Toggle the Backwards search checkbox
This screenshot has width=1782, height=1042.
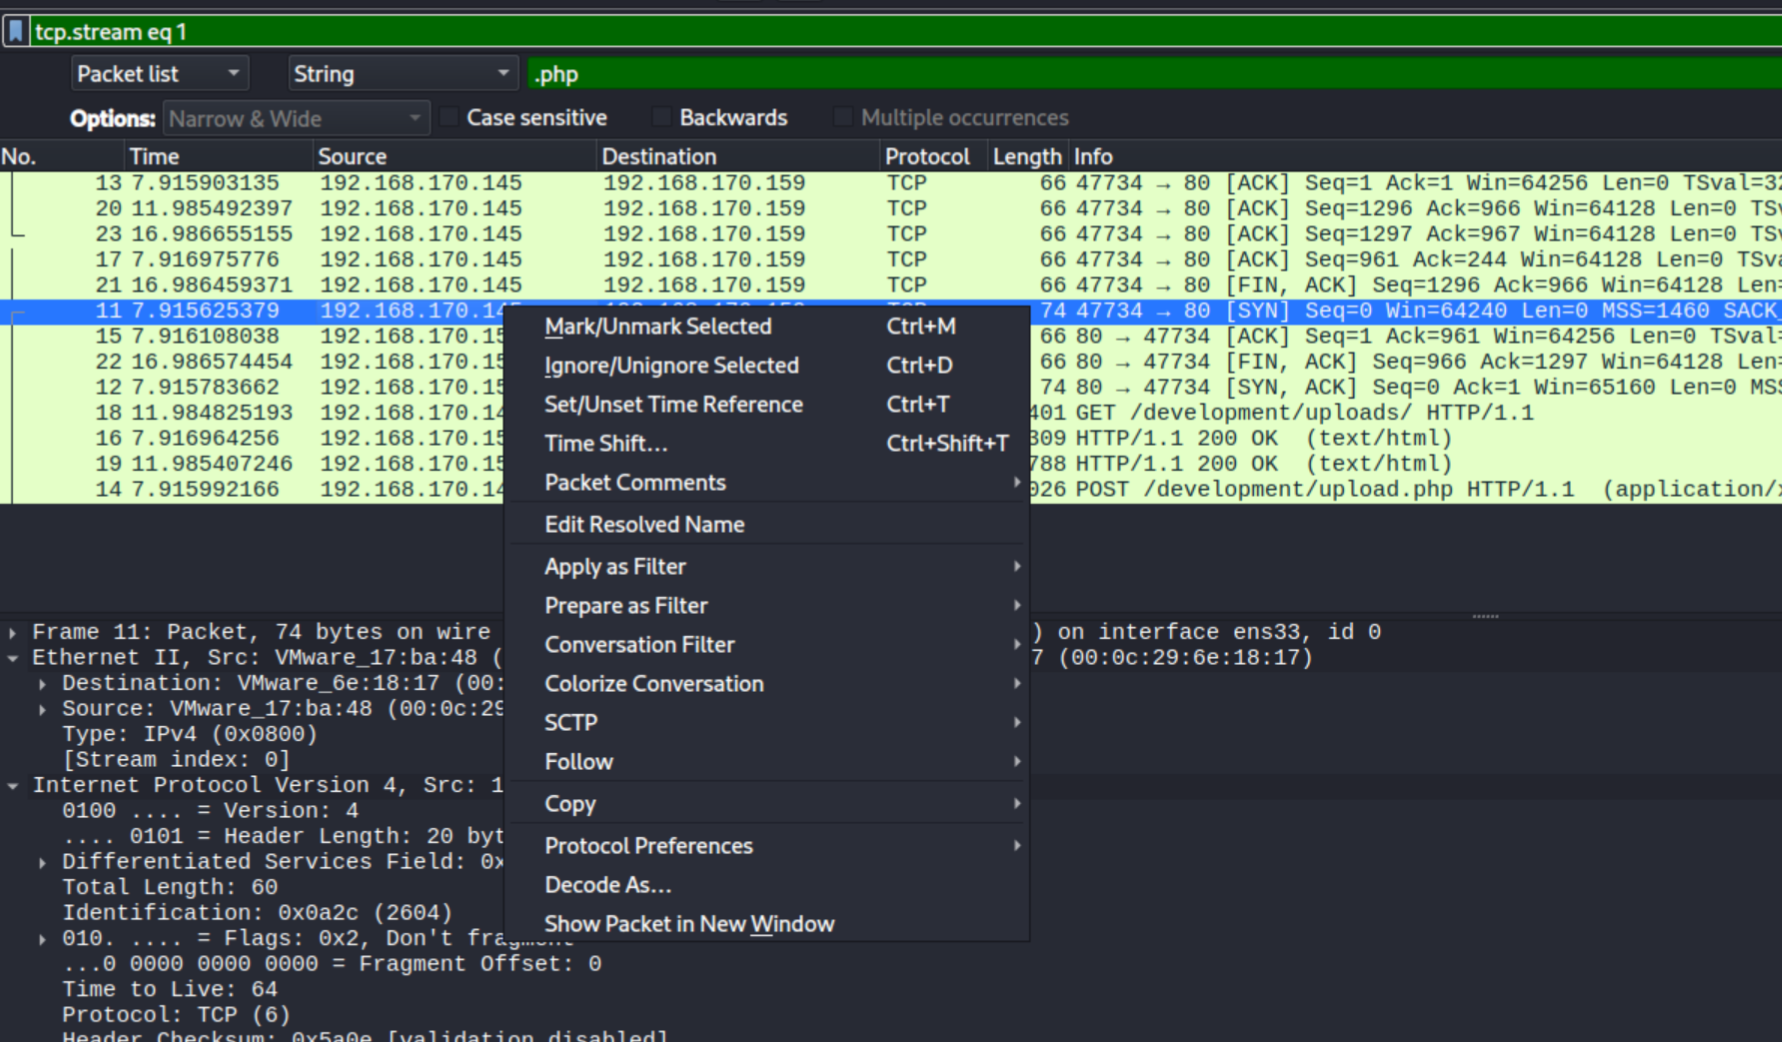click(x=661, y=118)
